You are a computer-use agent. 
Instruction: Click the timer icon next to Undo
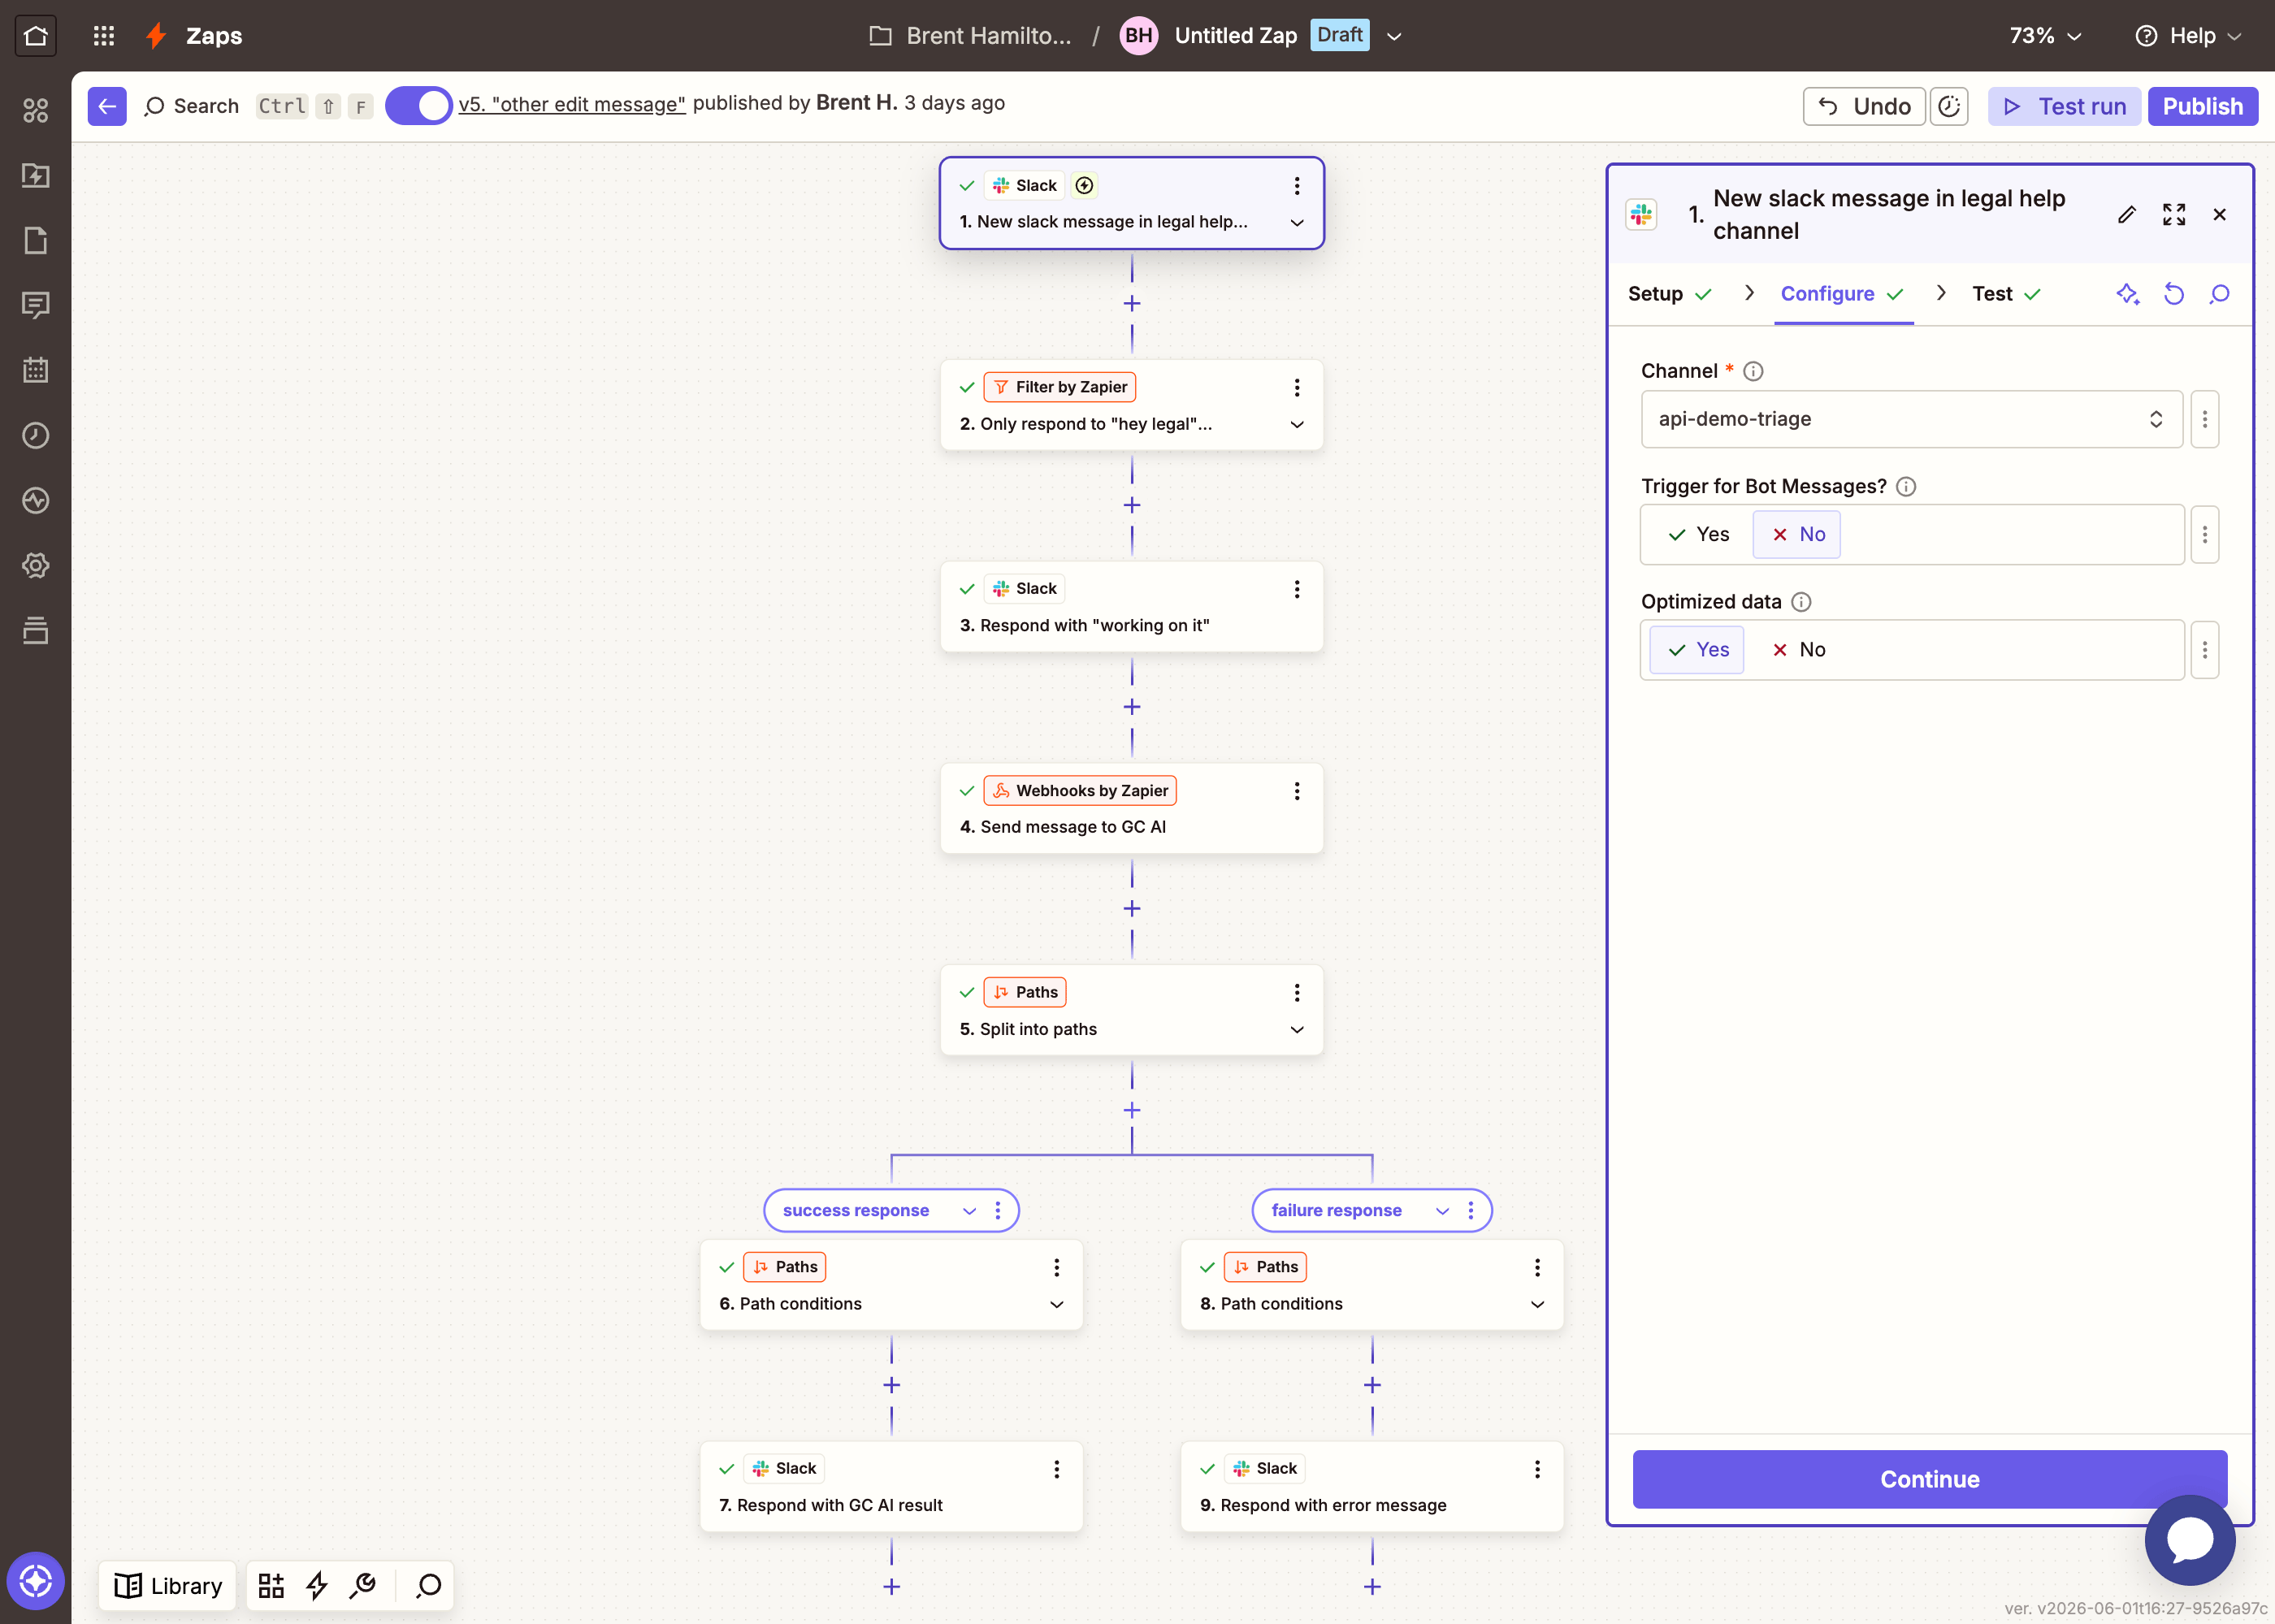(x=1949, y=106)
